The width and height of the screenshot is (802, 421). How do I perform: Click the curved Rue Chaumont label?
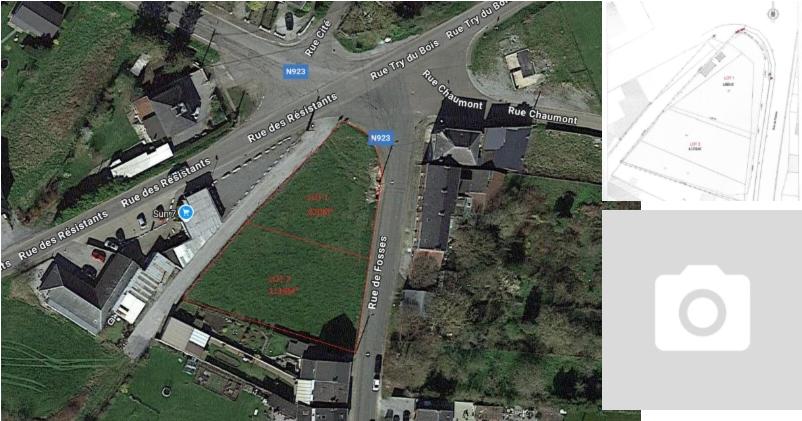[452, 90]
